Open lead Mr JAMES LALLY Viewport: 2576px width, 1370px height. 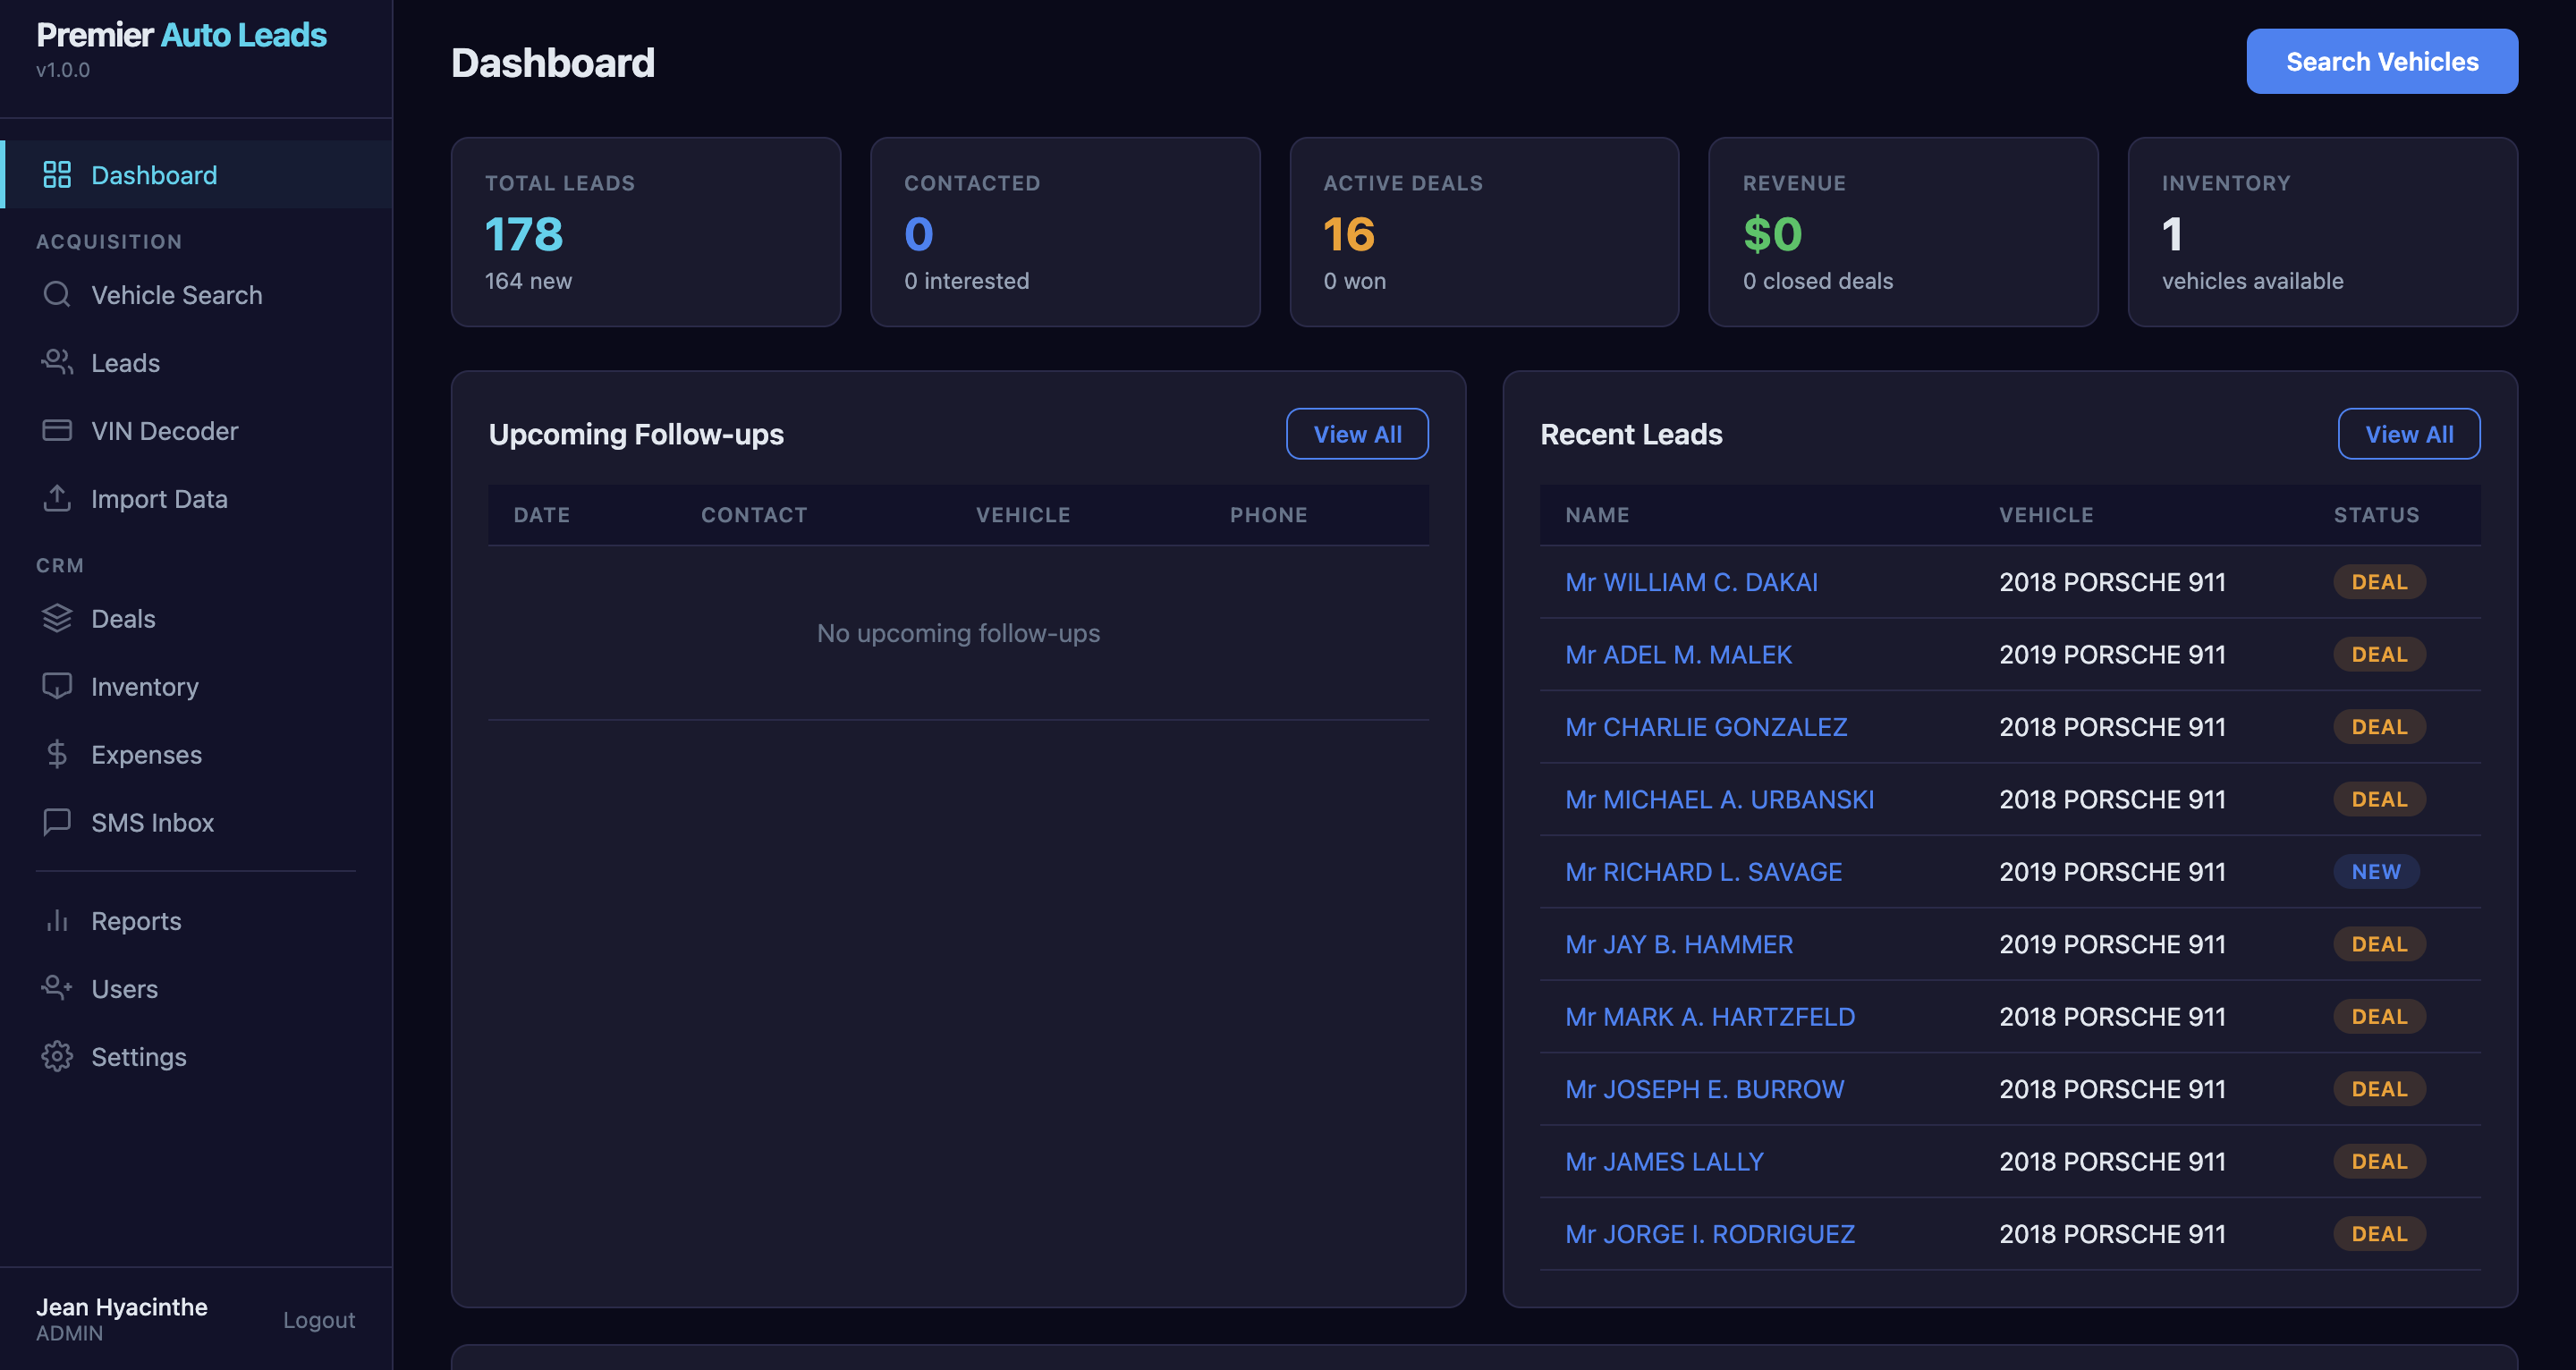click(1664, 1161)
